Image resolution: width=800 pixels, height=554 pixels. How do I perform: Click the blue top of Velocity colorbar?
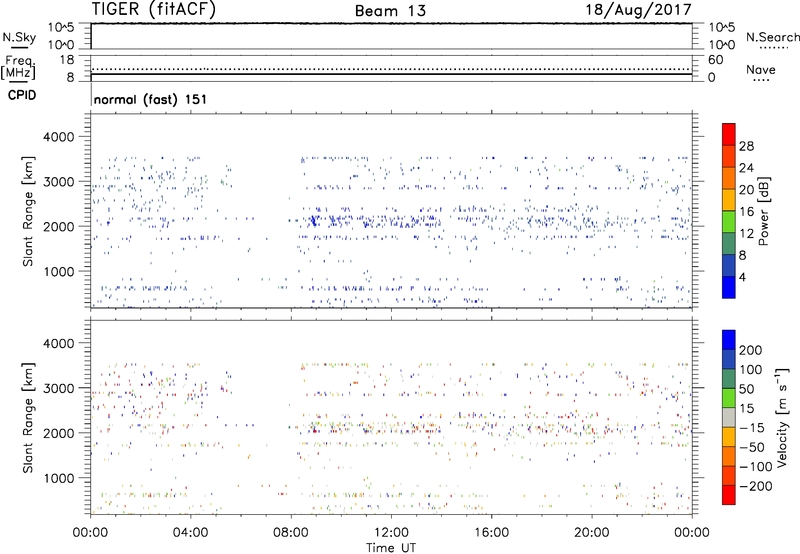[x=729, y=340]
